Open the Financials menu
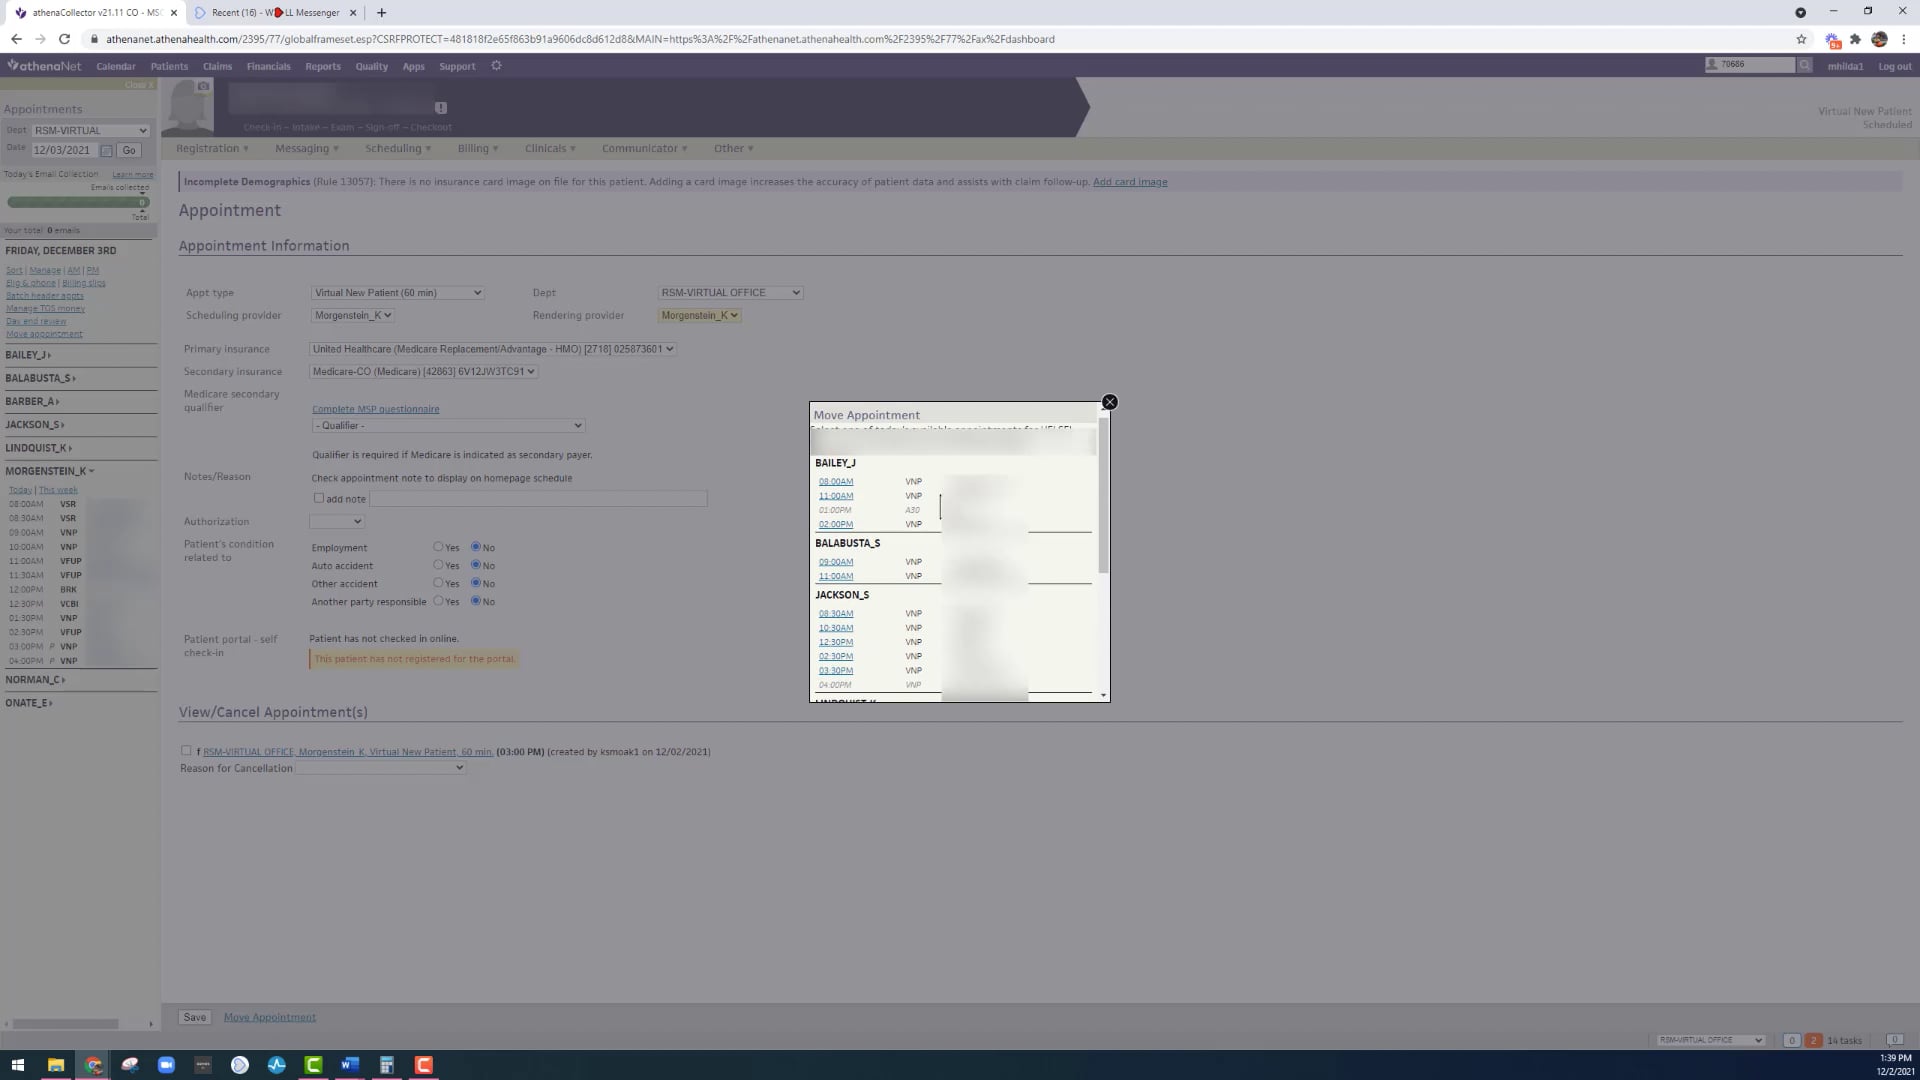The height and width of the screenshot is (1080, 1920). tap(268, 66)
